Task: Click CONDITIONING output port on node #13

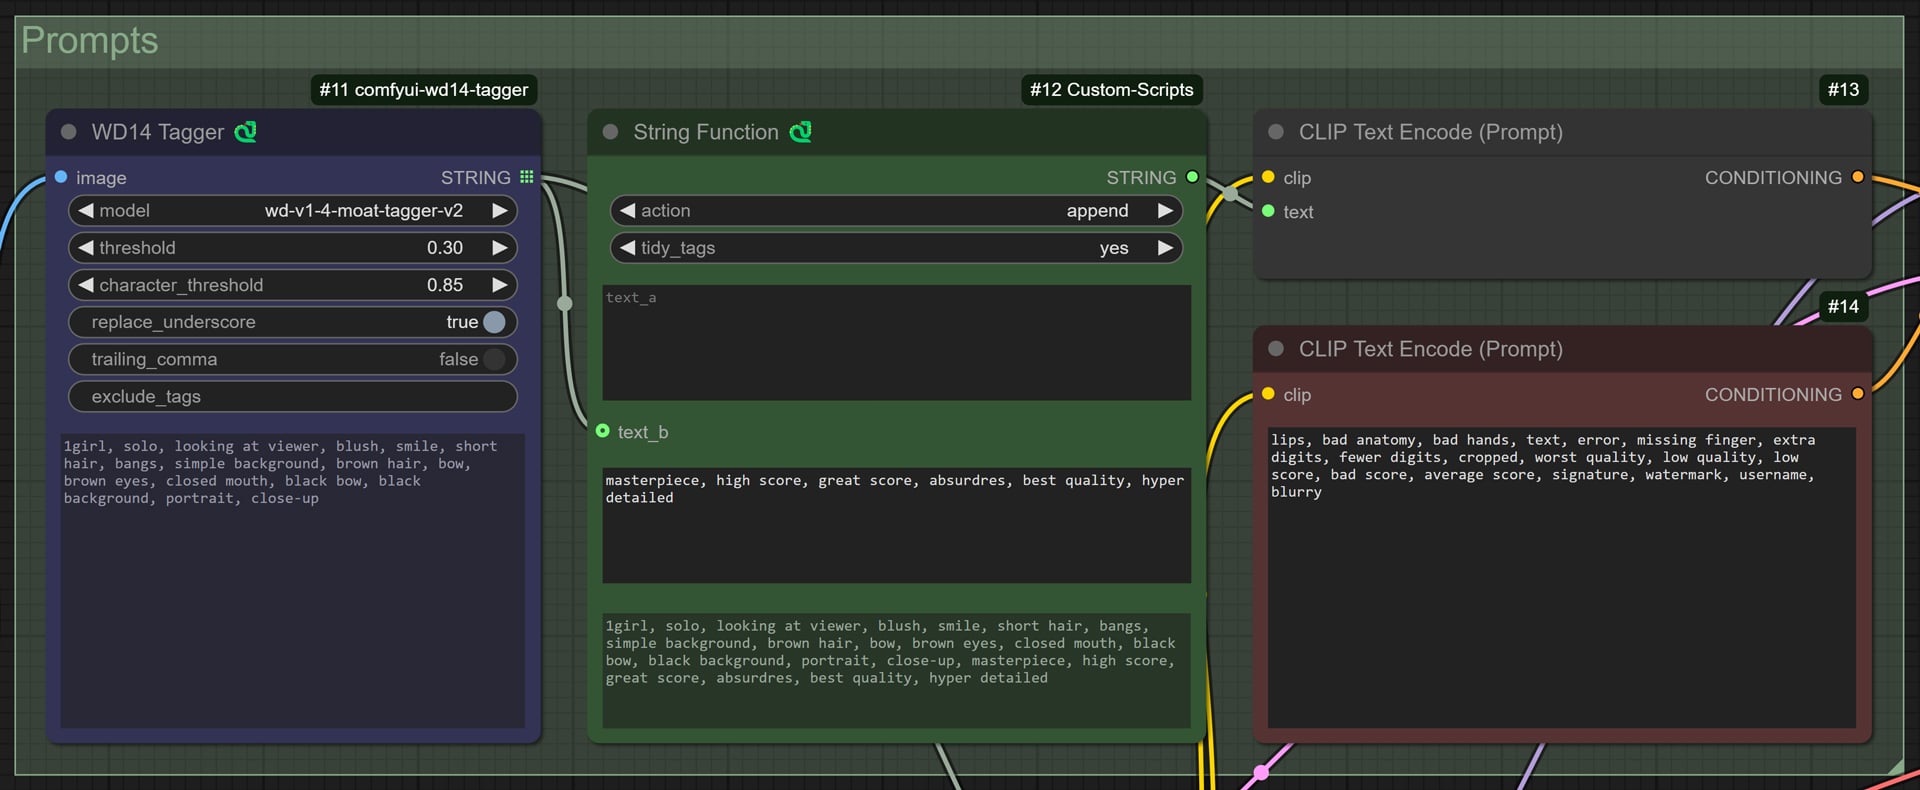Action: click(x=1858, y=177)
